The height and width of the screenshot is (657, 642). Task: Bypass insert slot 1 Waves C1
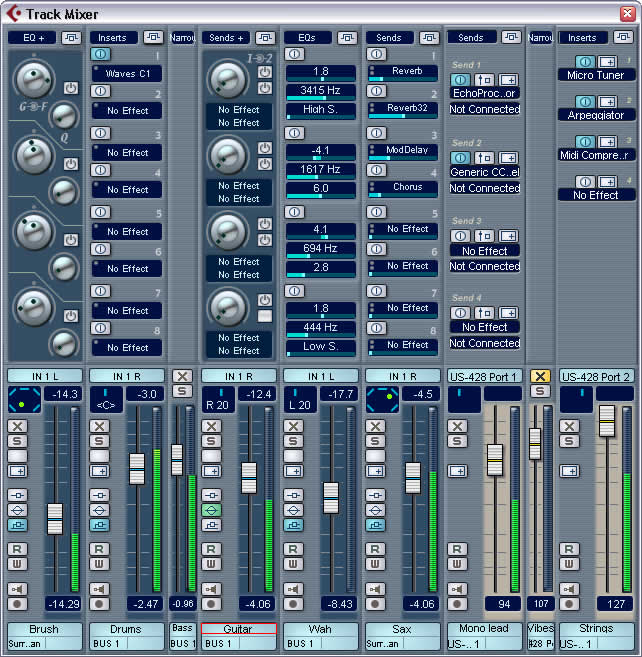(x=100, y=54)
